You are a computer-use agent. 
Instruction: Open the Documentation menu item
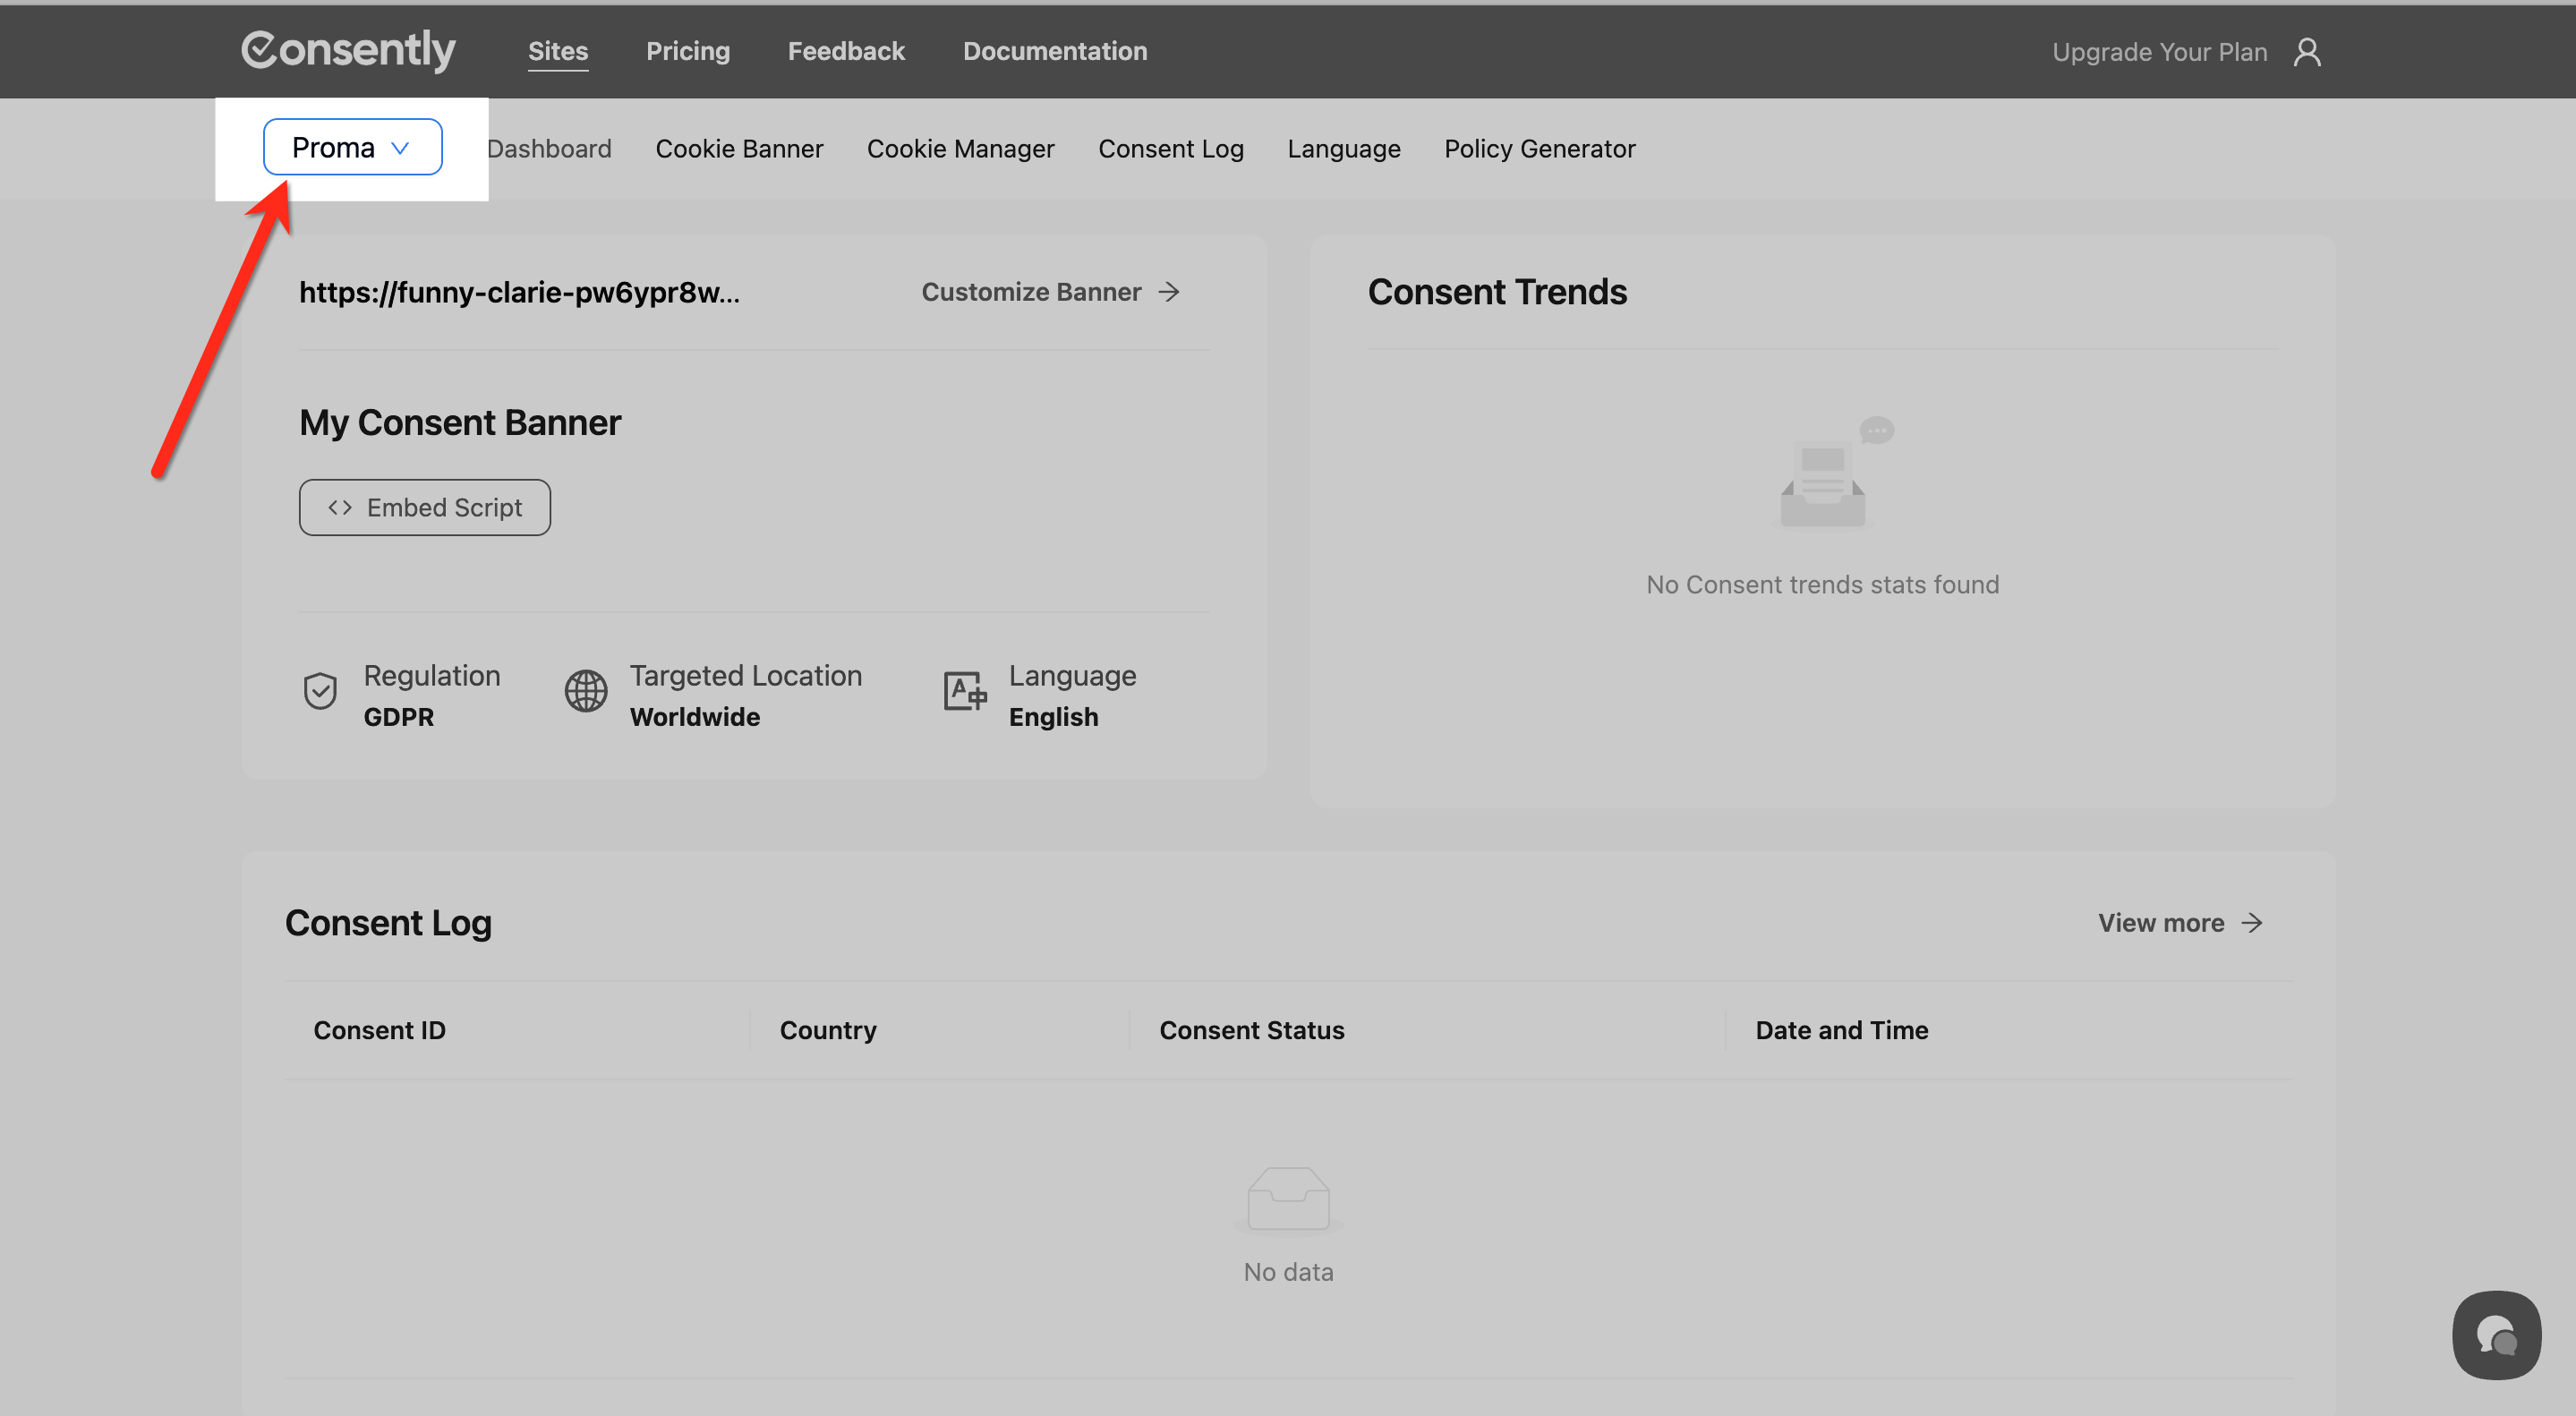[1054, 51]
